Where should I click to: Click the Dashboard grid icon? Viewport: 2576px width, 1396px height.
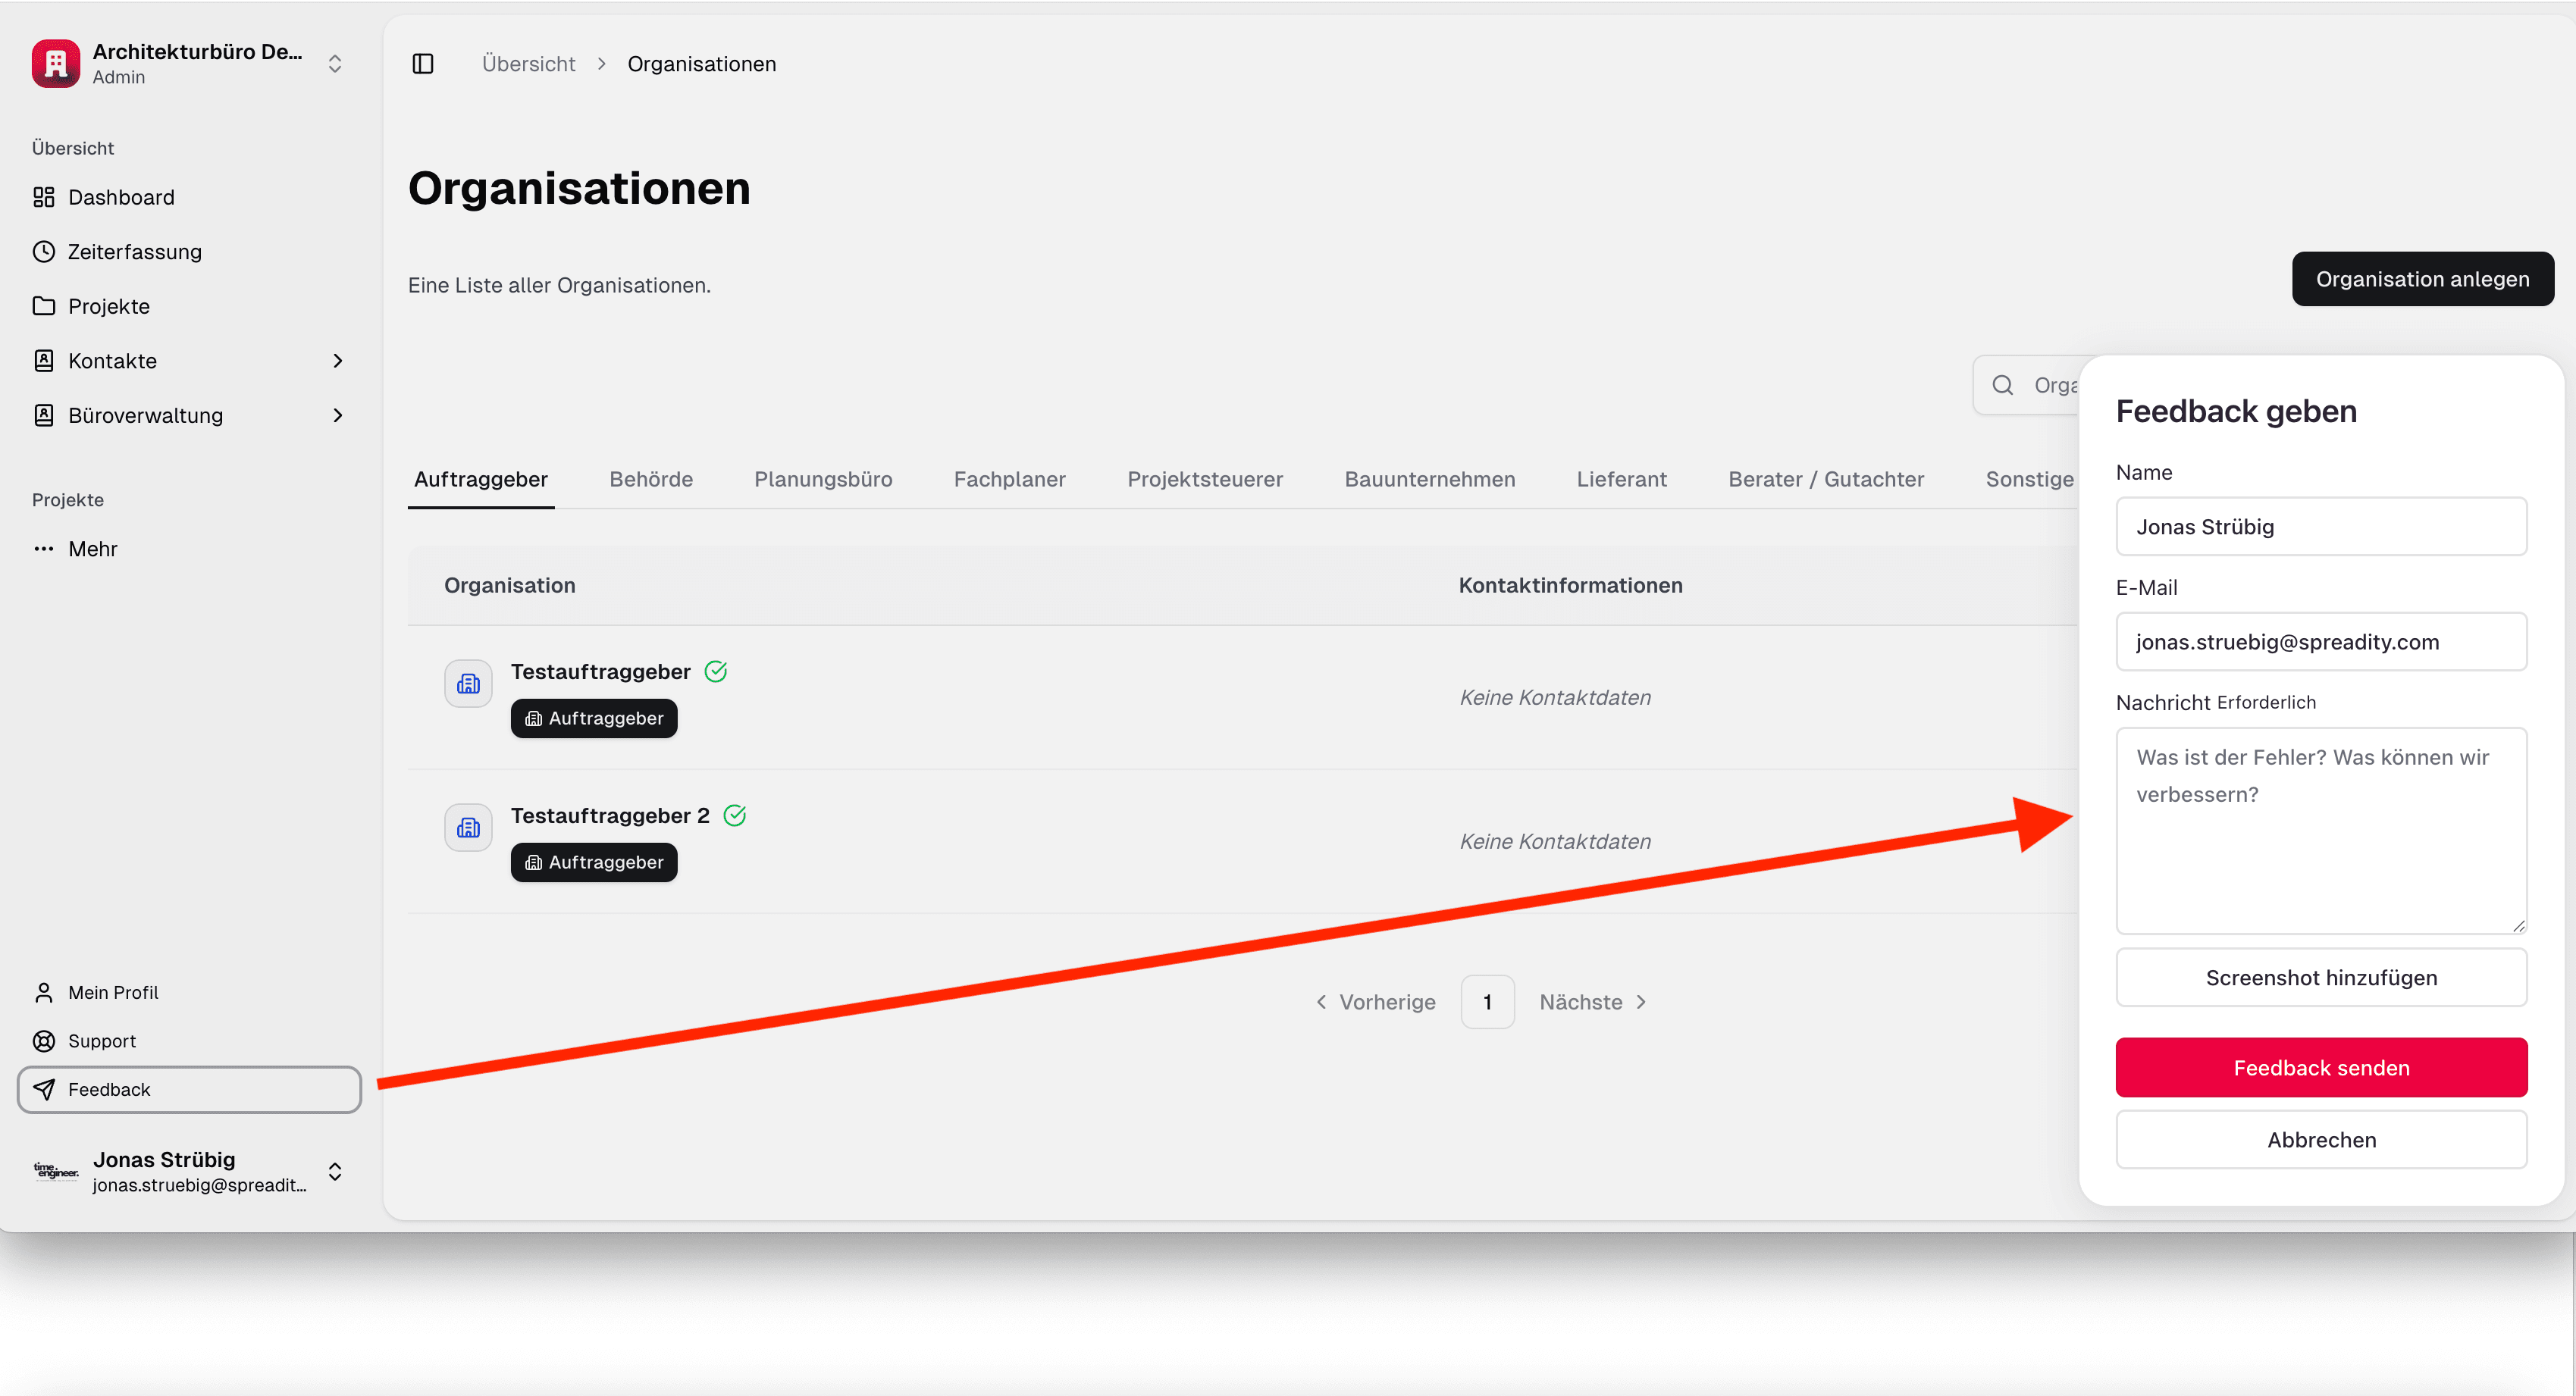[44, 197]
